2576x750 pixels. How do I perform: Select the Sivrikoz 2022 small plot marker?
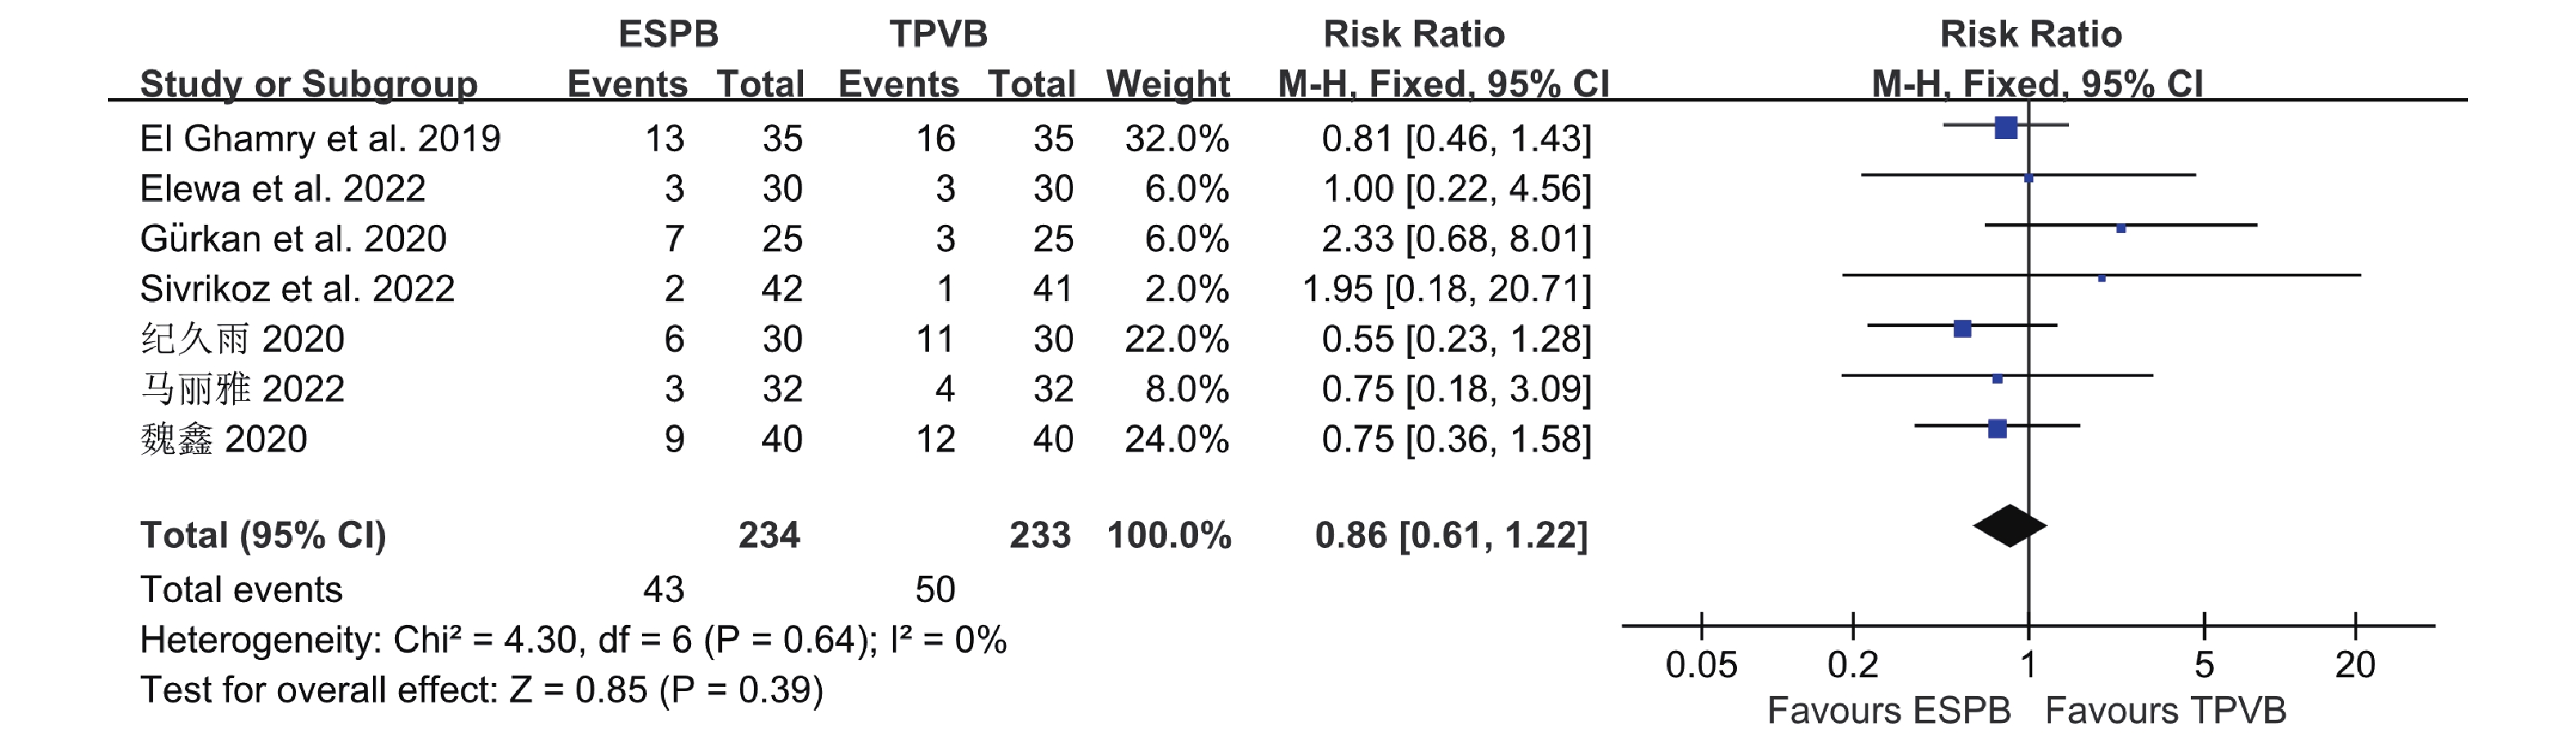2101,278
